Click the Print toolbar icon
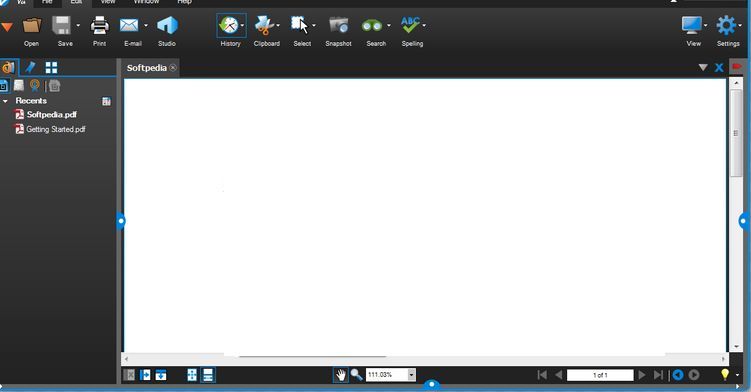The image size is (751, 392). [100, 25]
